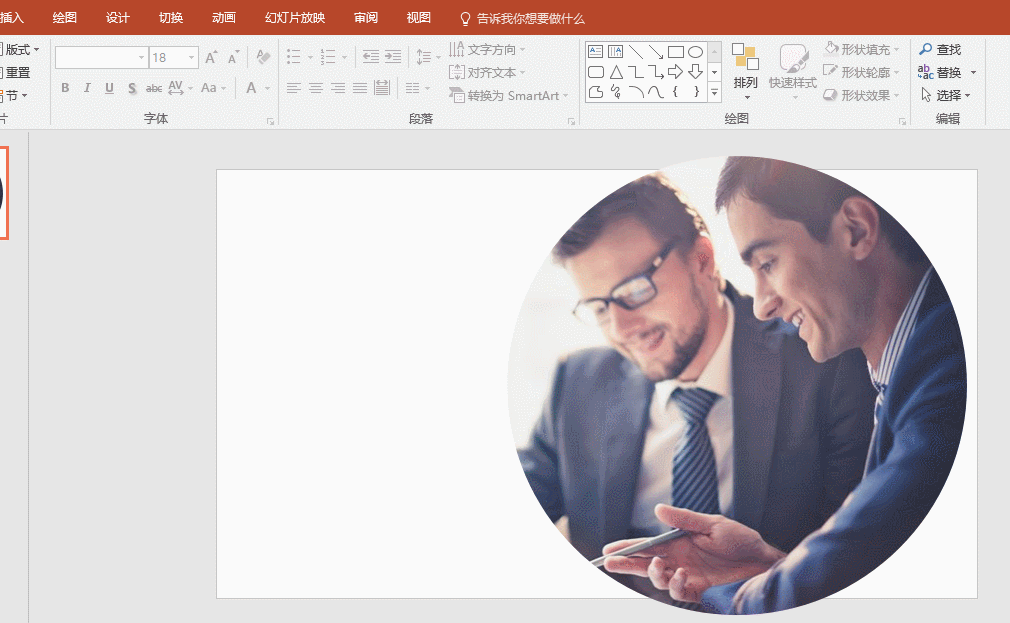Viewport: 1010px width, 623px height.
Task: Align text right
Action: pyautogui.click(x=338, y=88)
